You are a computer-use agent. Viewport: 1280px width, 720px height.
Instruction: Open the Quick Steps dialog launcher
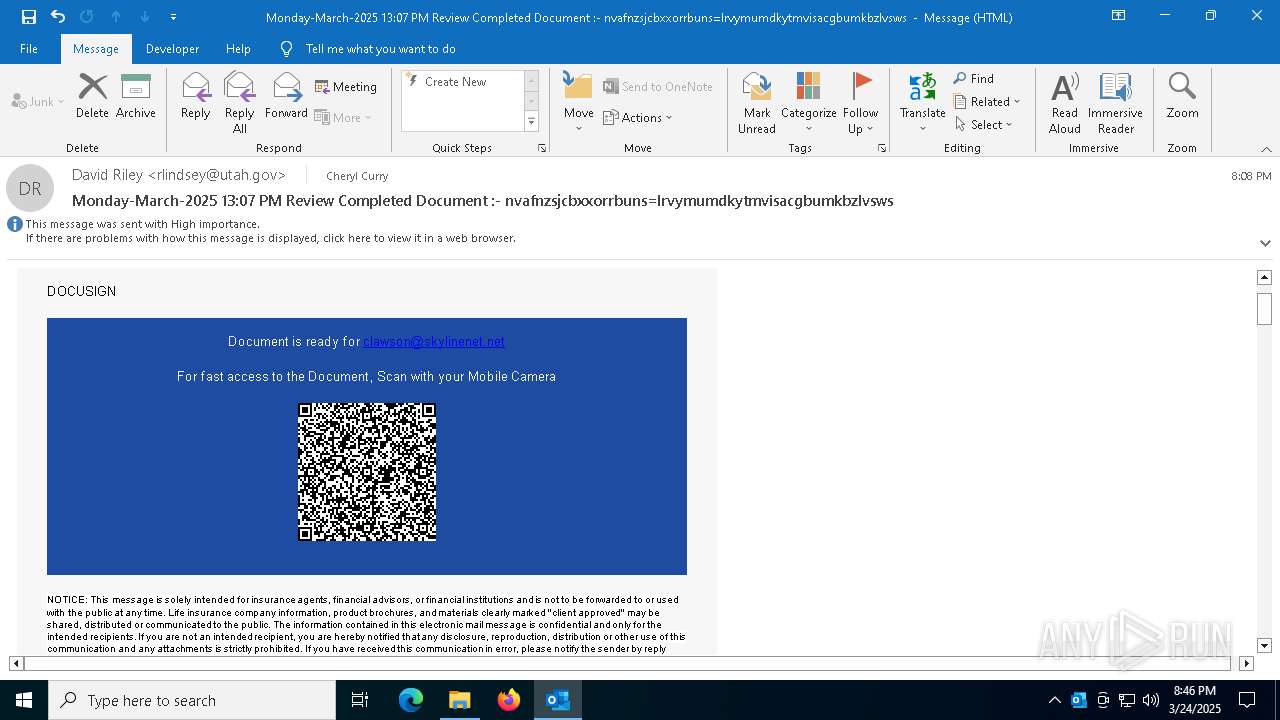point(542,148)
